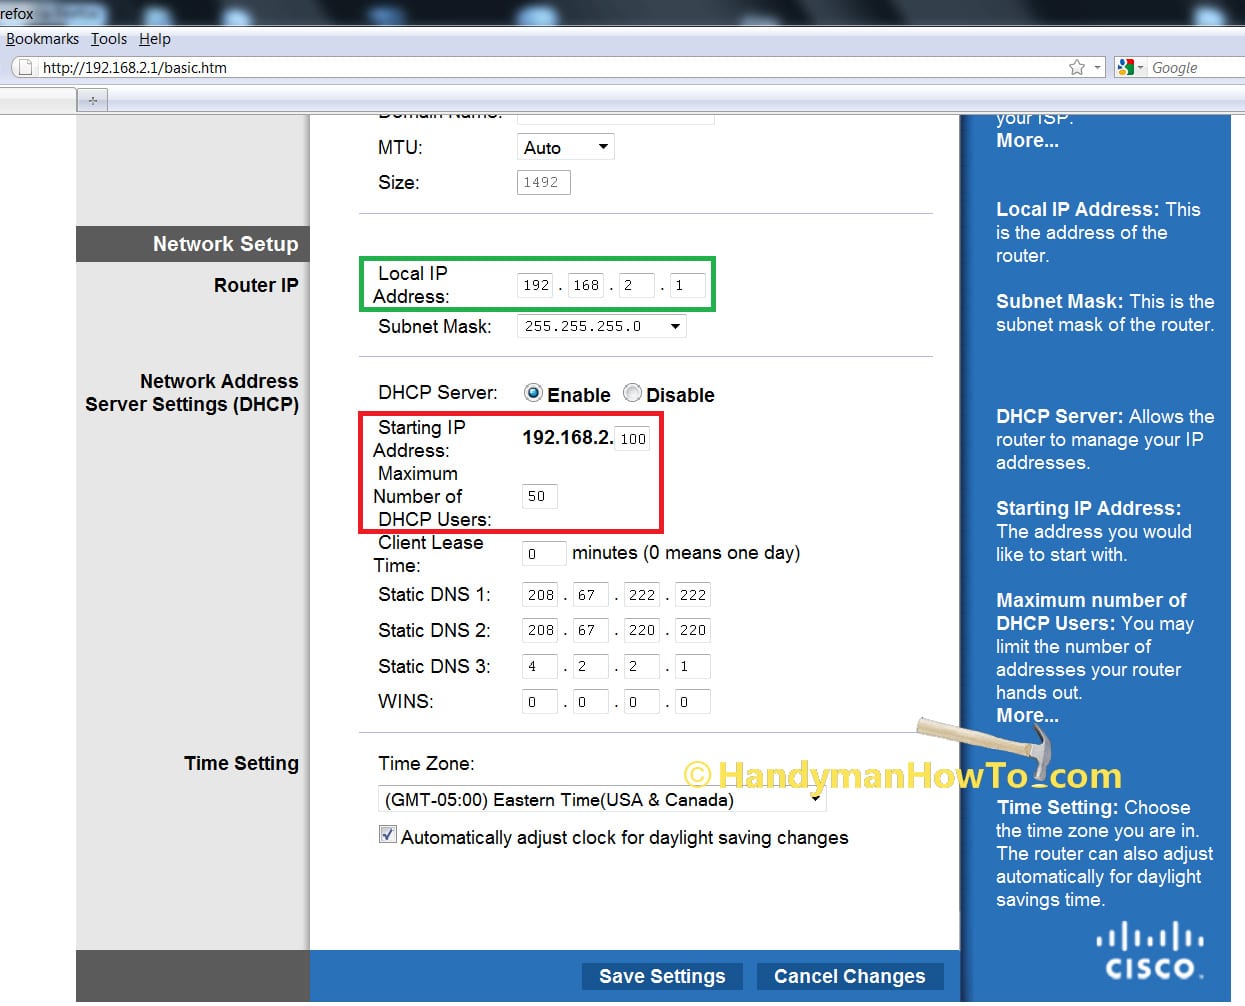Select the DHCP Server Enable radio button

(x=533, y=393)
